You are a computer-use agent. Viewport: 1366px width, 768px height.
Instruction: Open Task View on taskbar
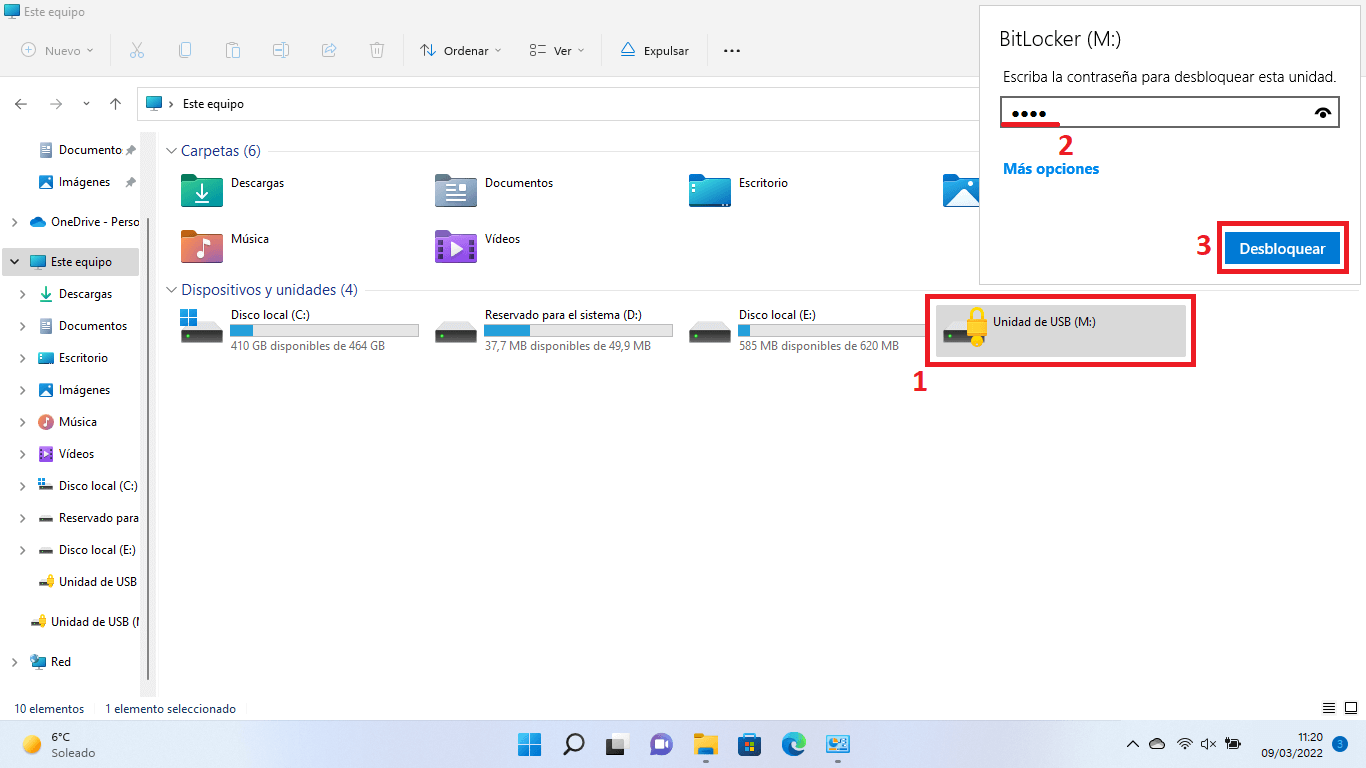617,744
